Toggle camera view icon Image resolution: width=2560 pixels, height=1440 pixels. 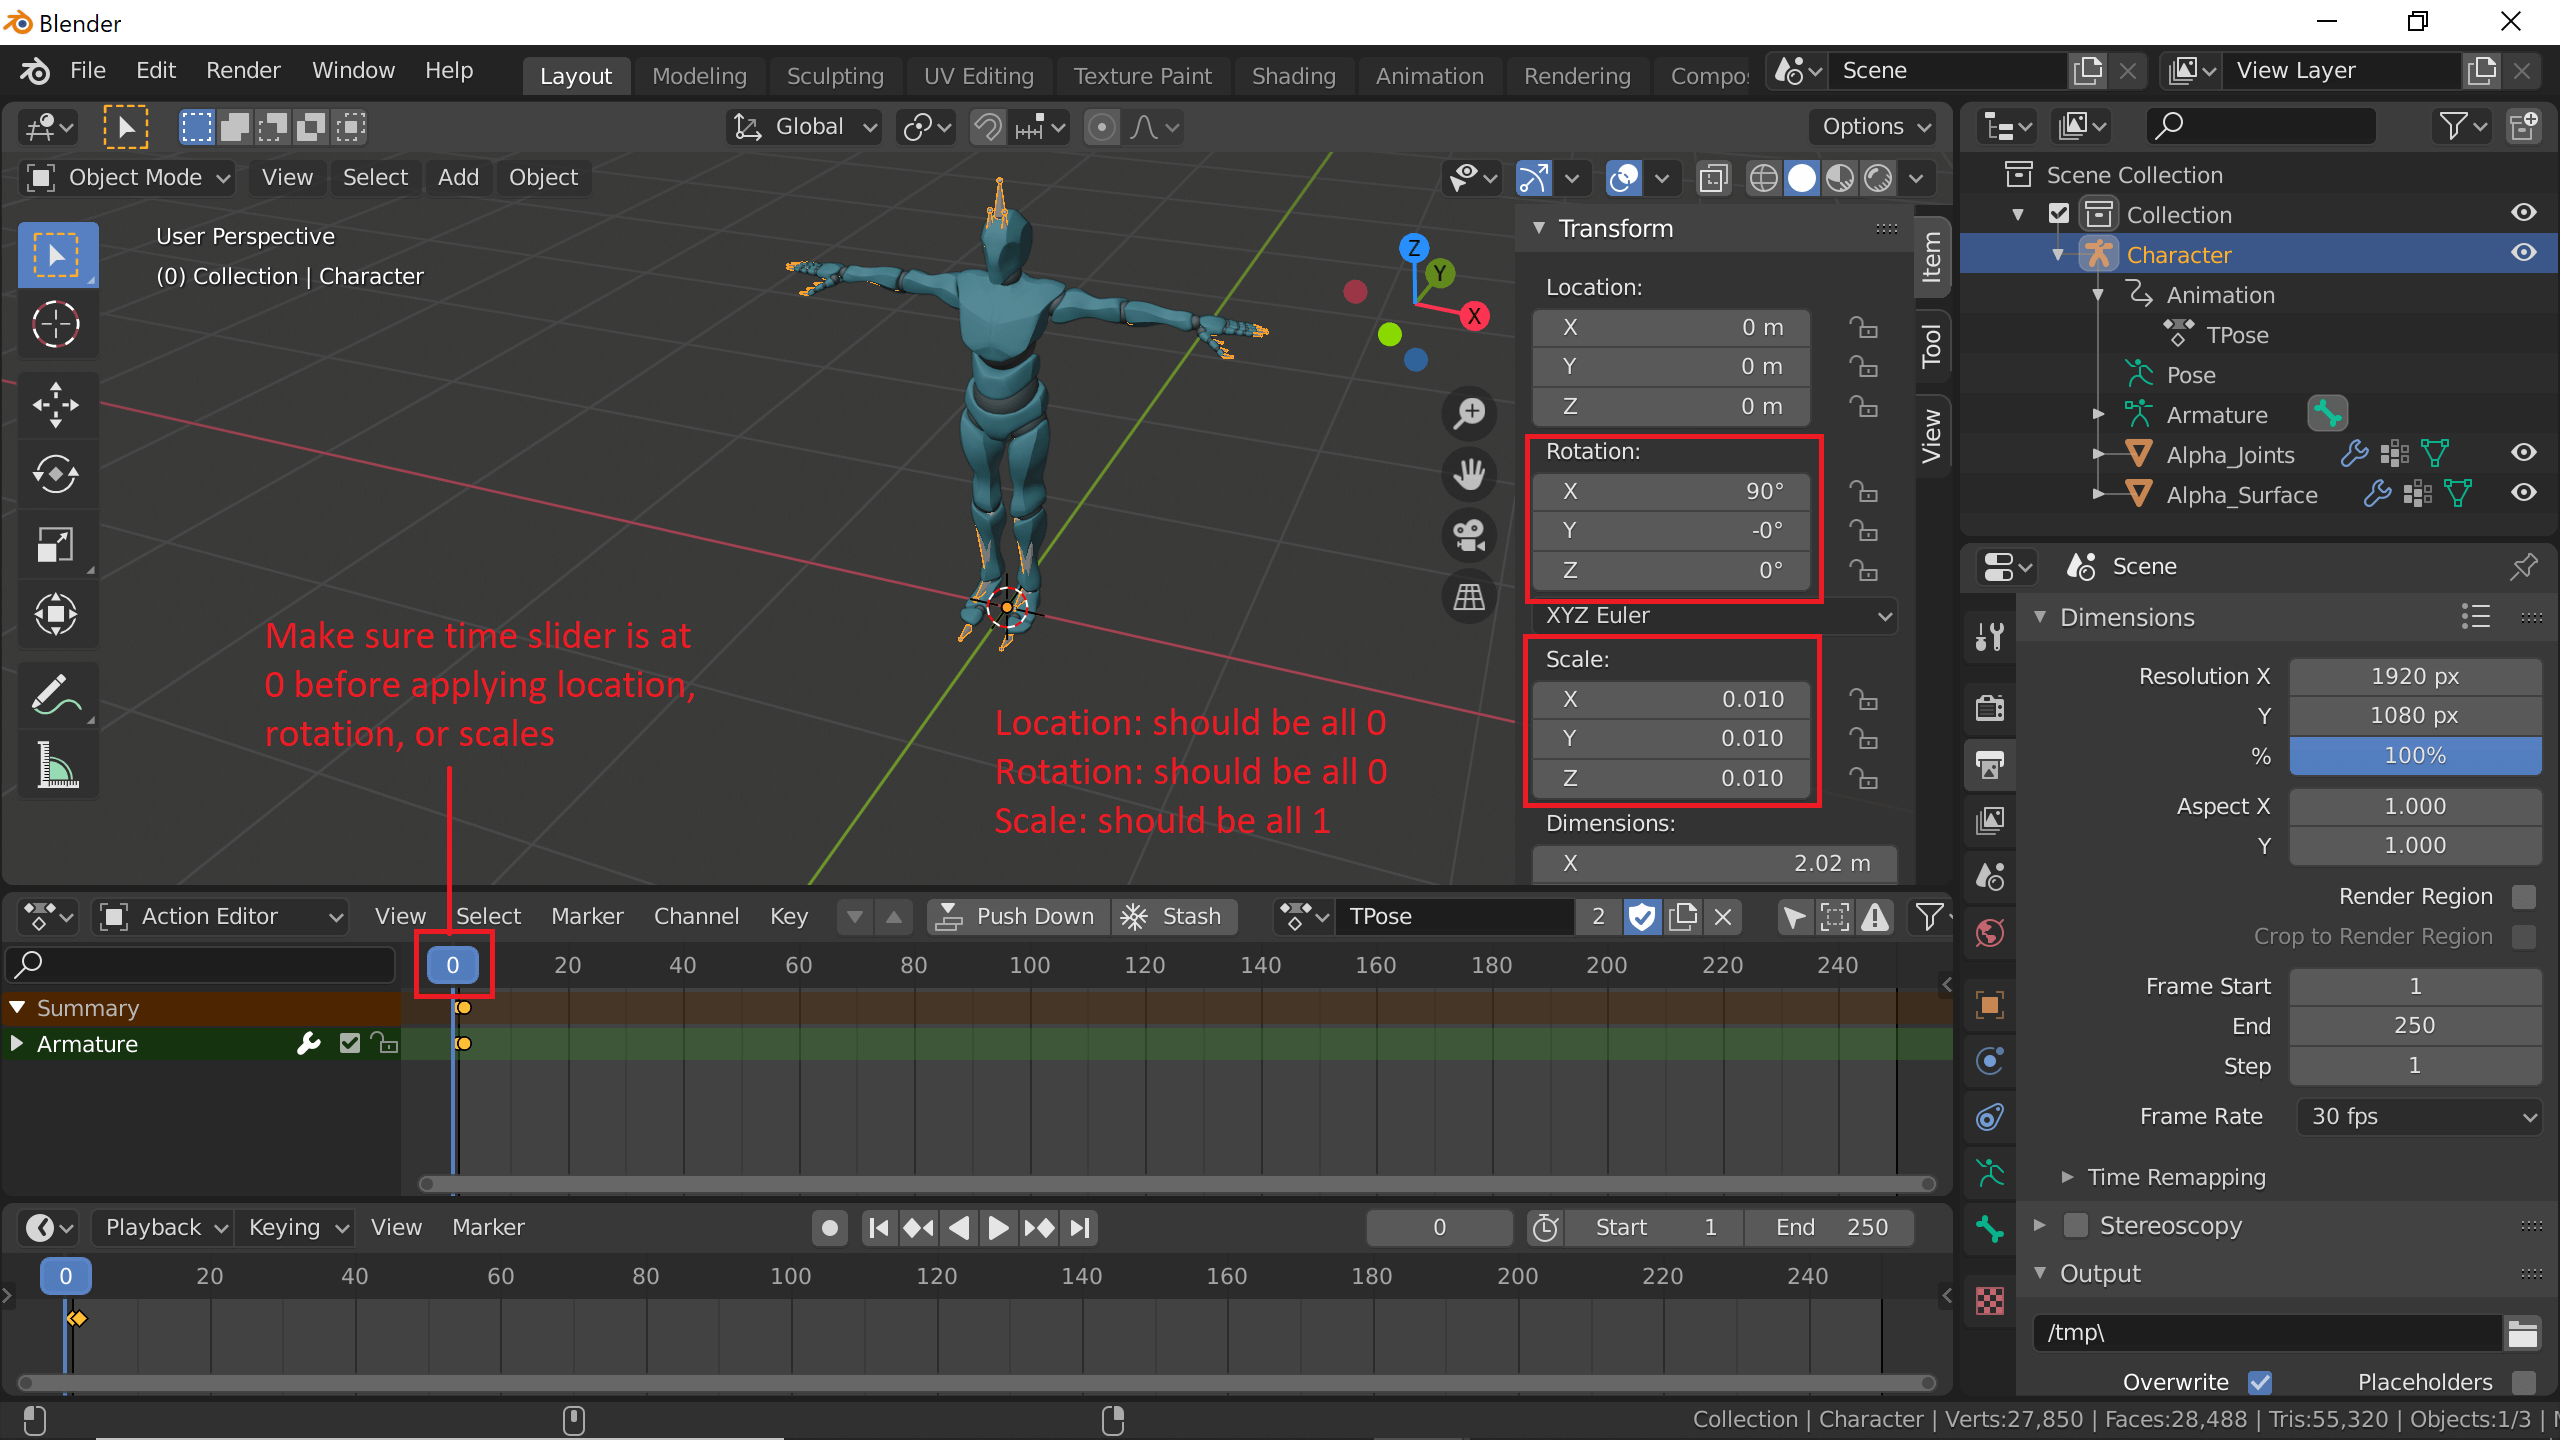click(1469, 535)
